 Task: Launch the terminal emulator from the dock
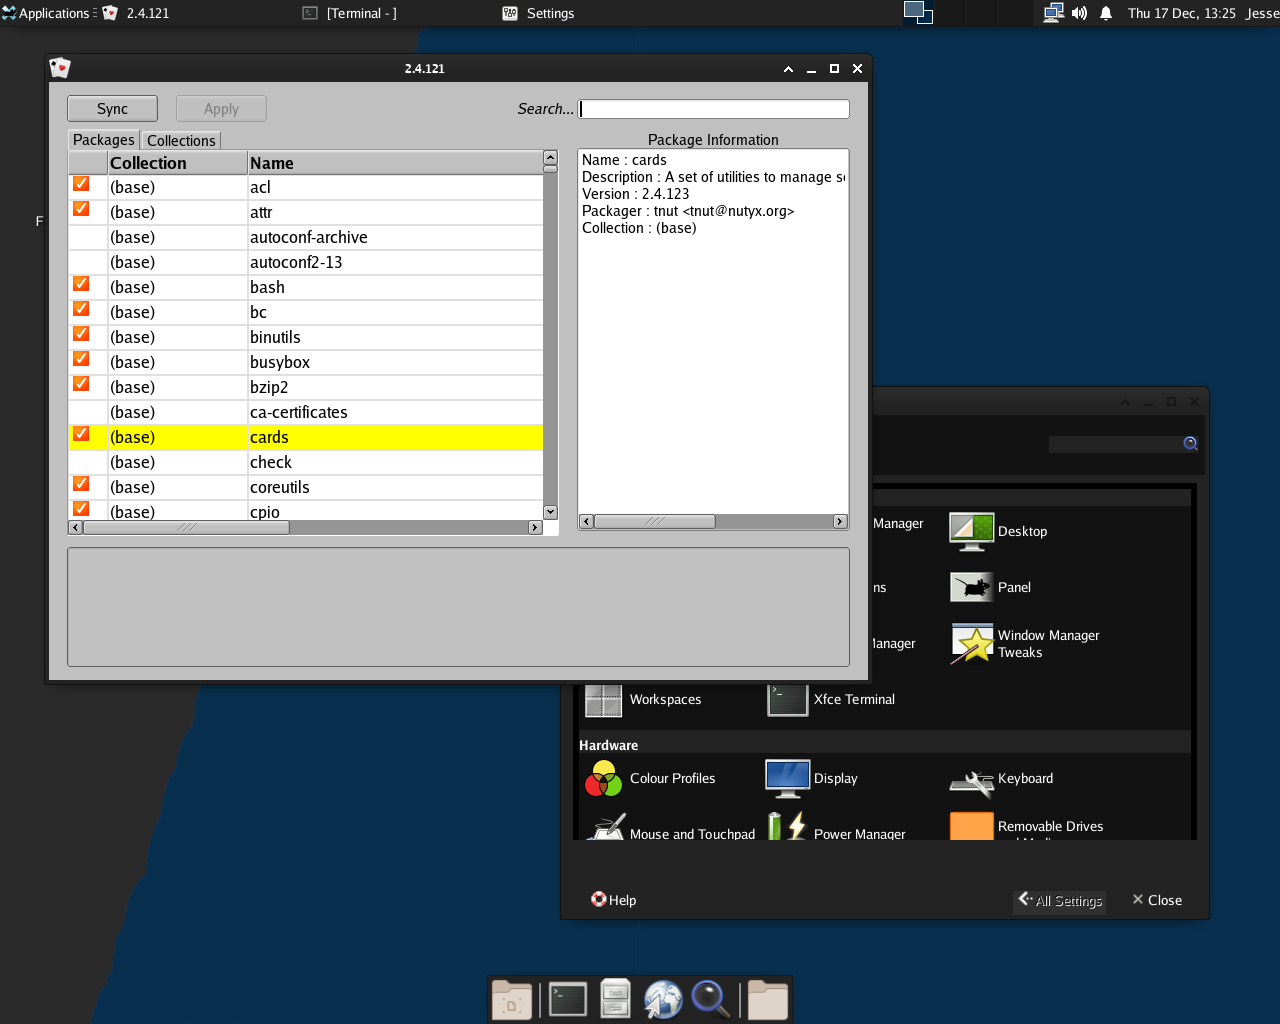pyautogui.click(x=567, y=999)
